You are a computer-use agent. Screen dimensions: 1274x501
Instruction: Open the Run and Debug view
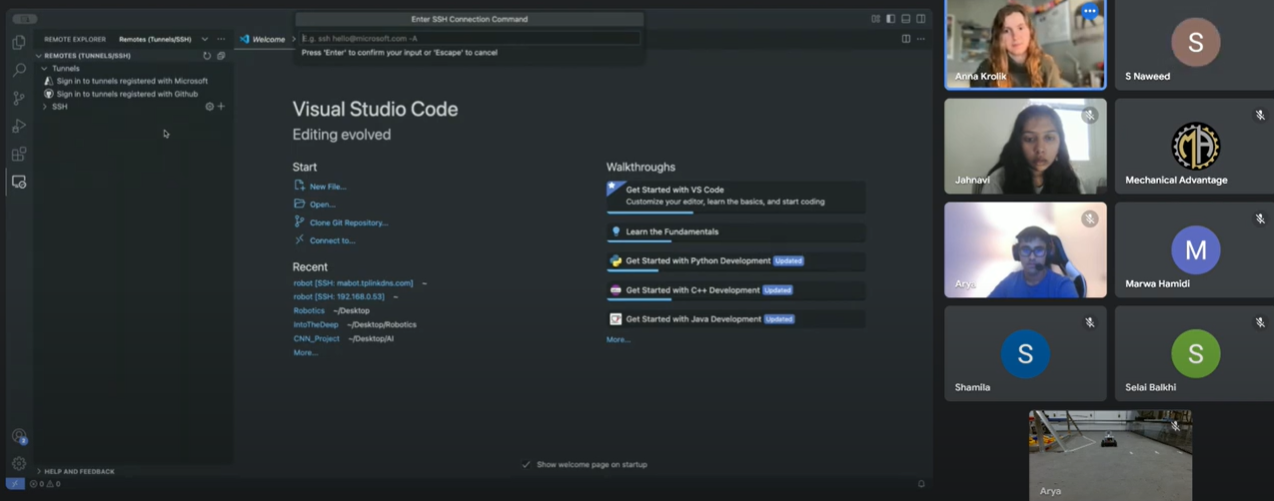pyautogui.click(x=19, y=126)
